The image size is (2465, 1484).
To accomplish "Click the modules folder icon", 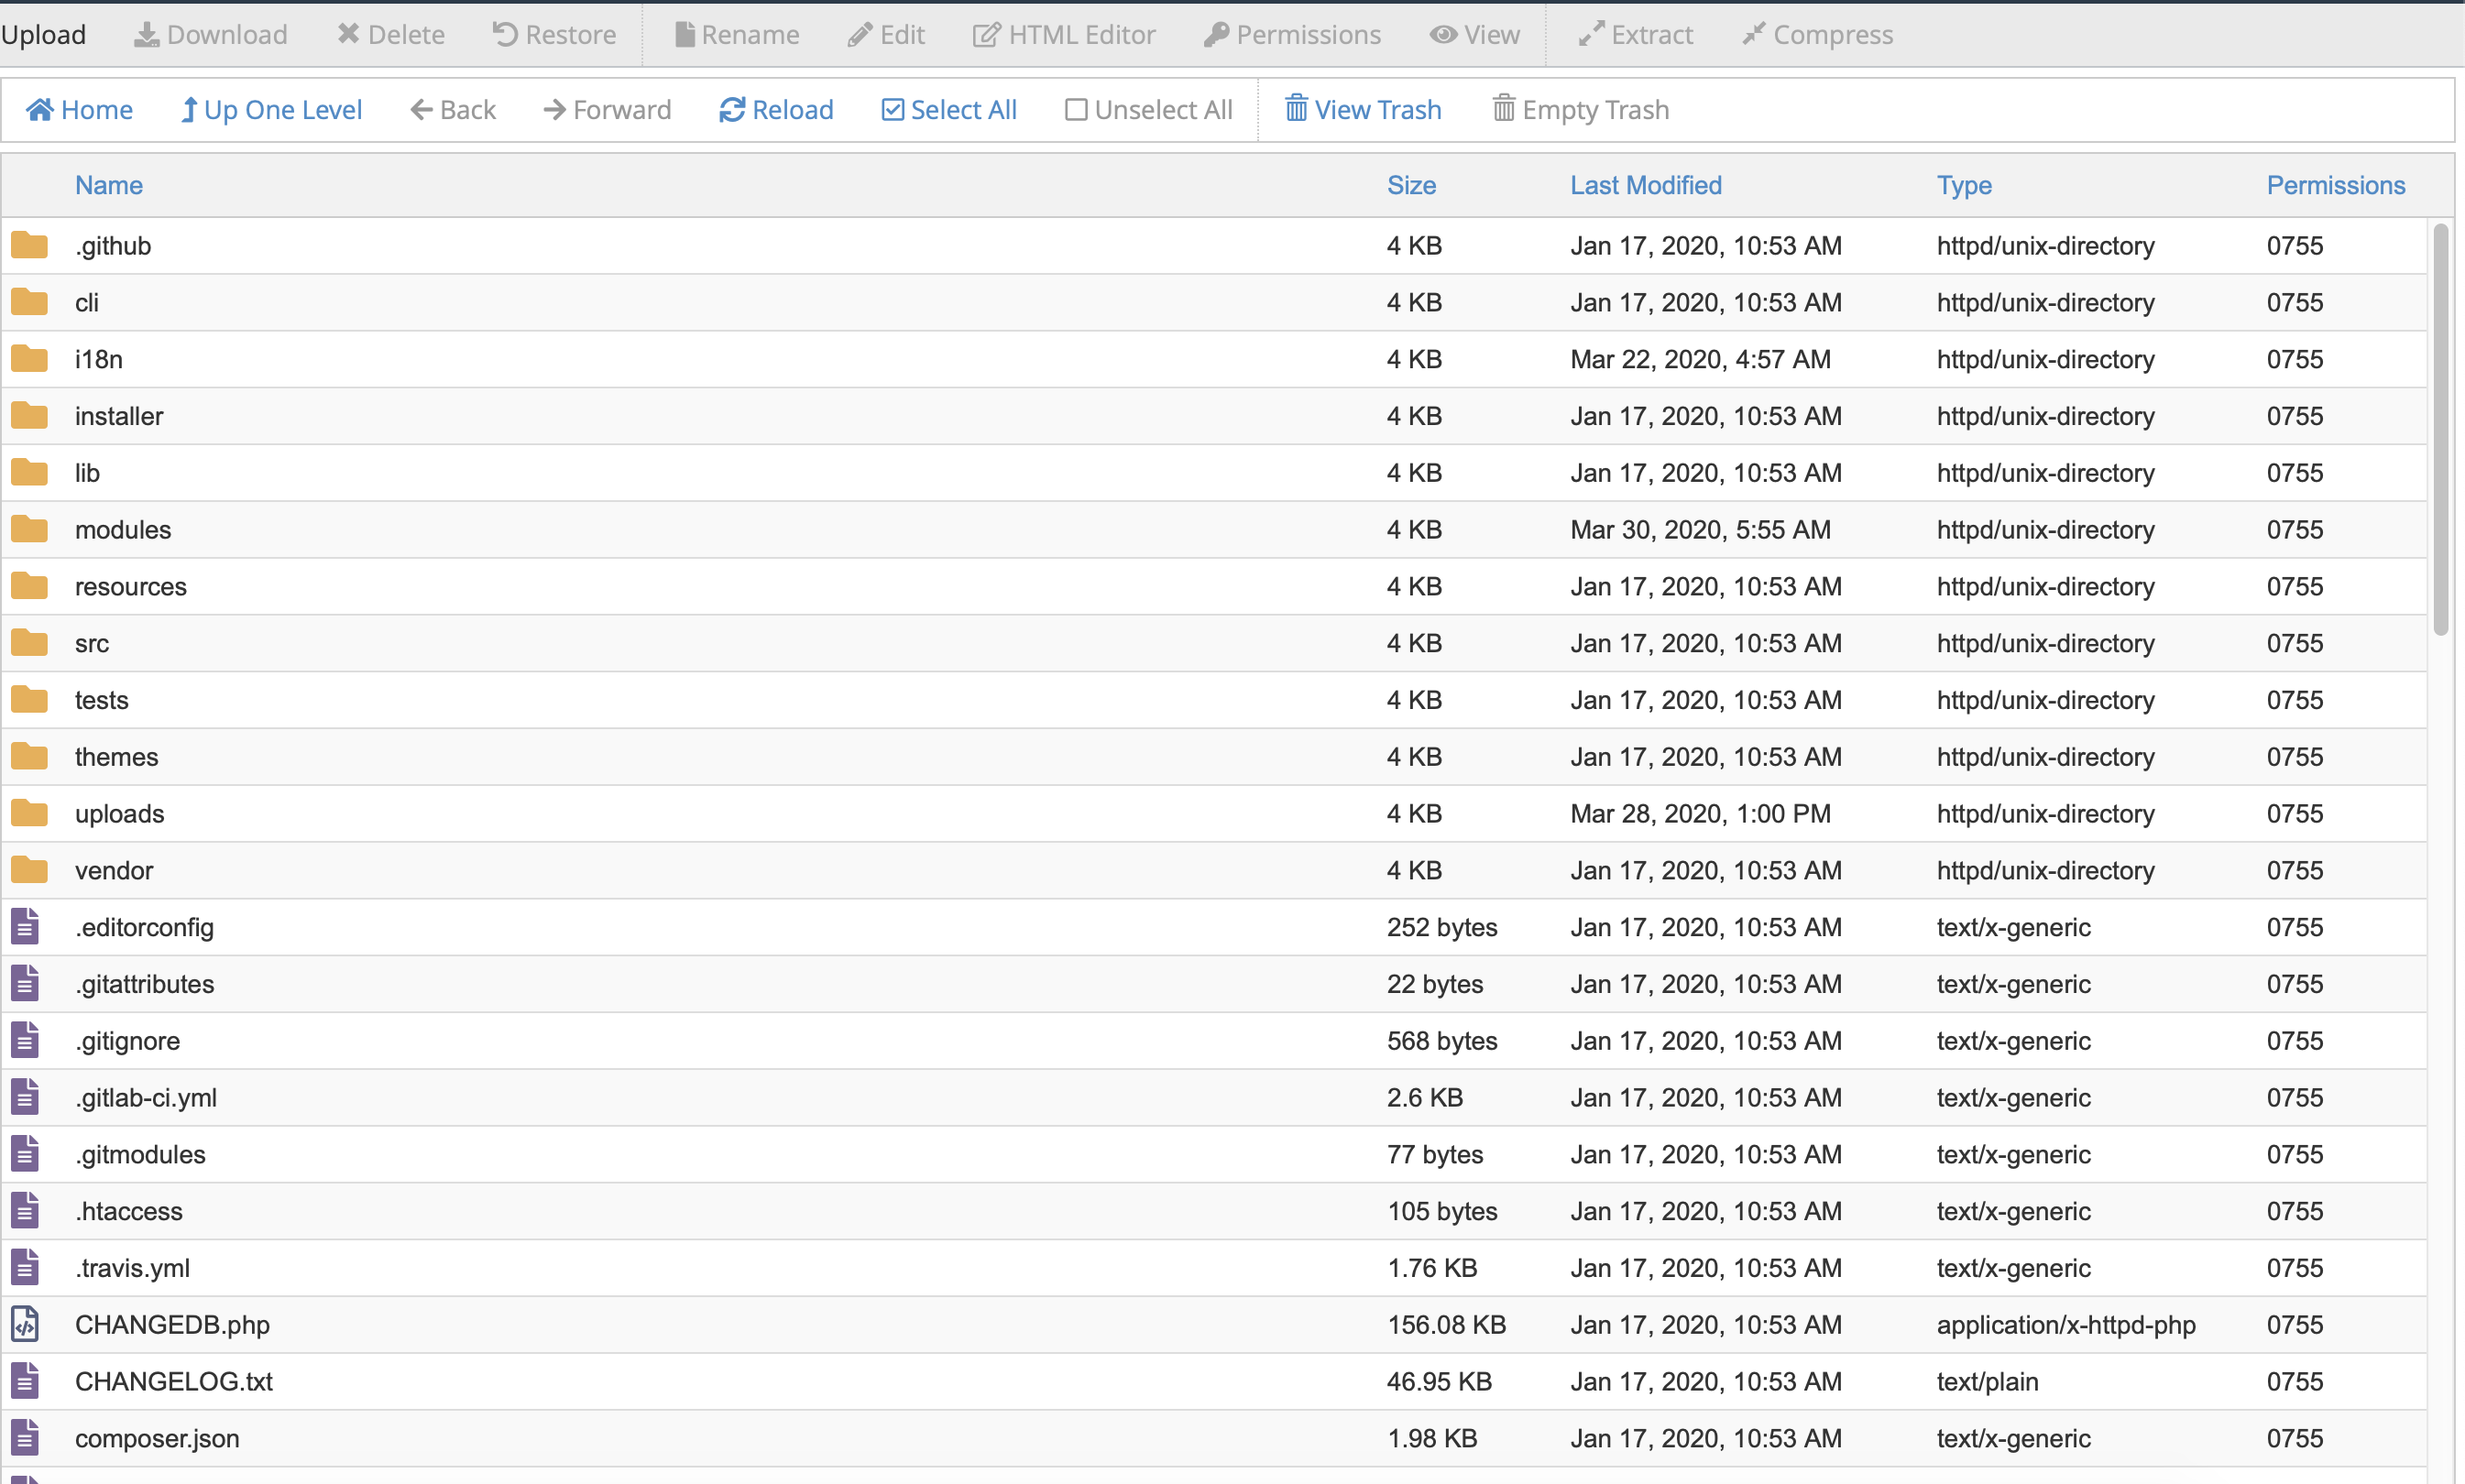I will point(30,529).
